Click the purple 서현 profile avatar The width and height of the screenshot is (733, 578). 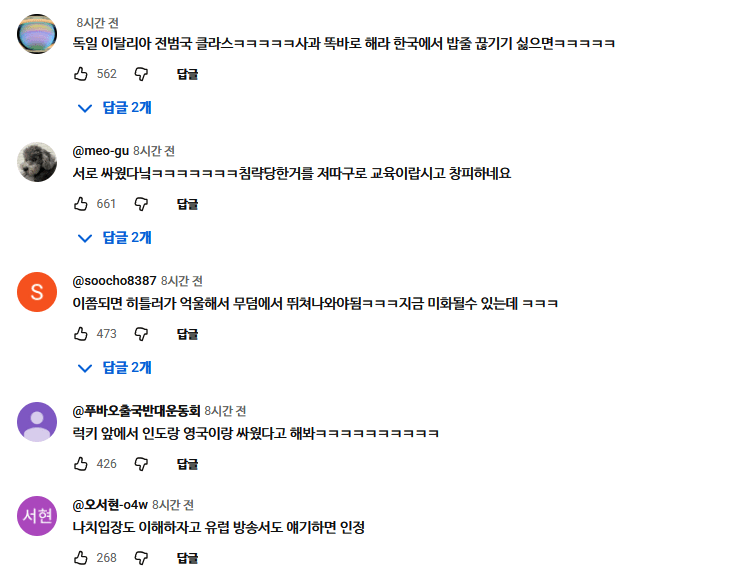coord(37,515)
